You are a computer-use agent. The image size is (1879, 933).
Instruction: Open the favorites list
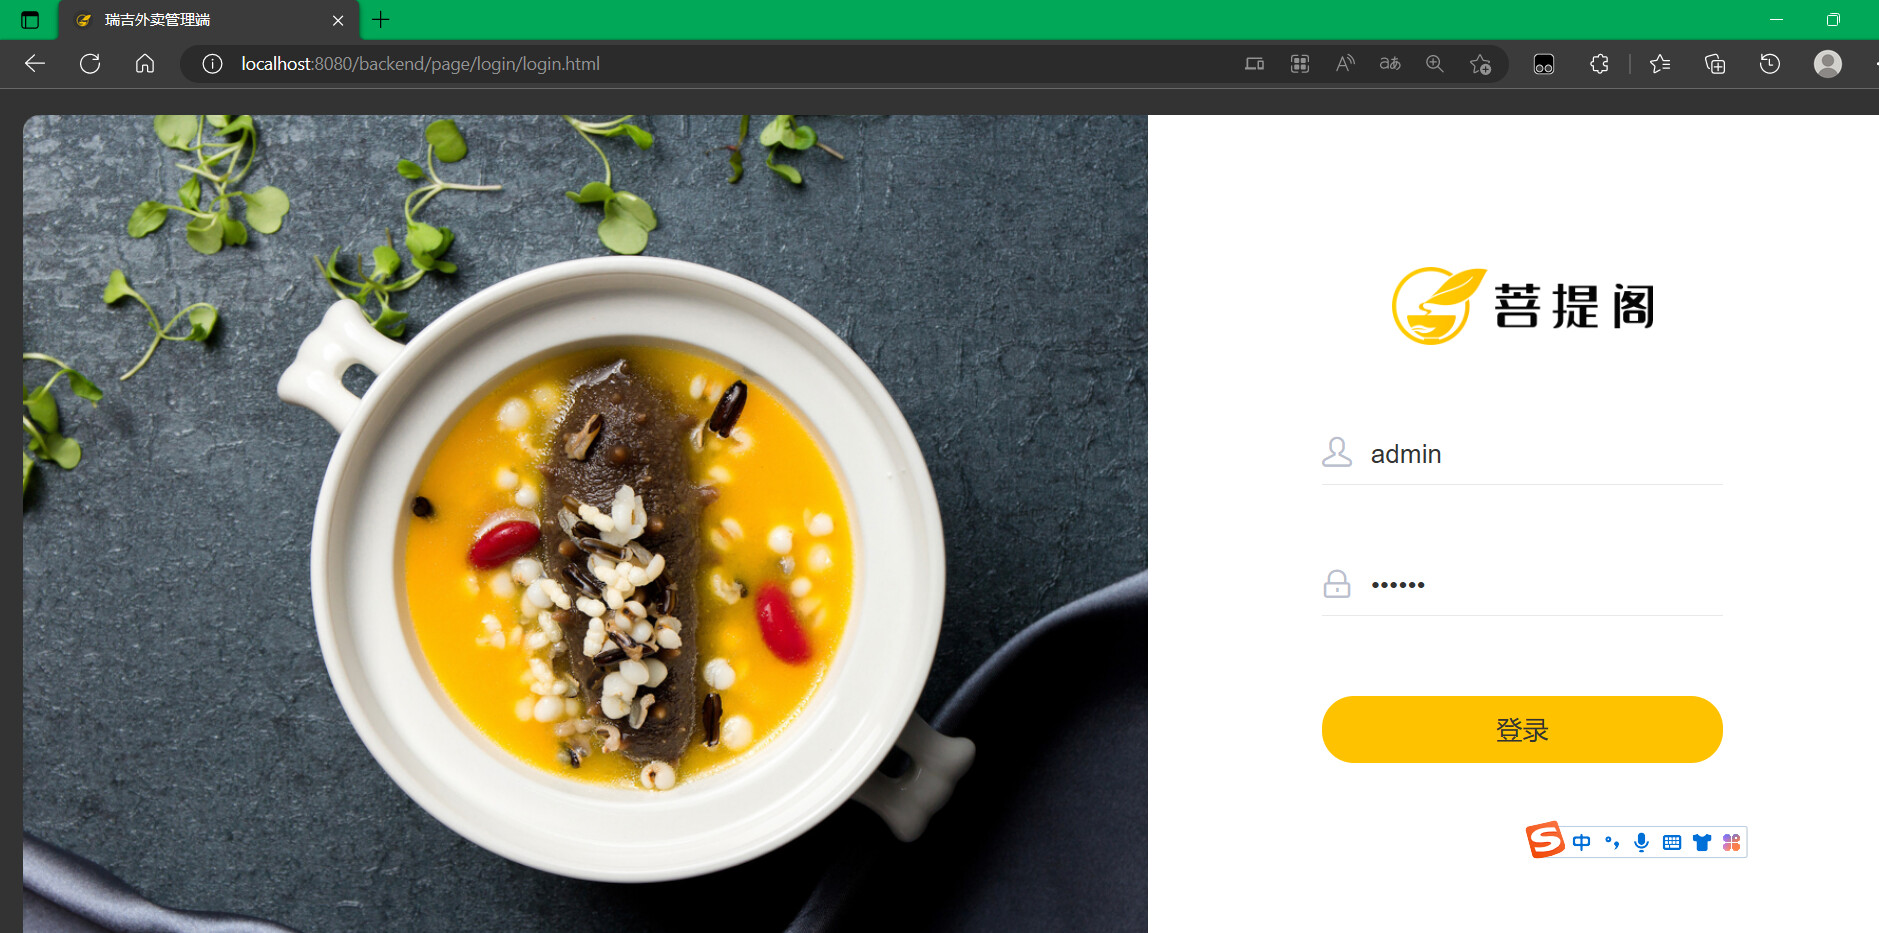tap(1660, 64)
